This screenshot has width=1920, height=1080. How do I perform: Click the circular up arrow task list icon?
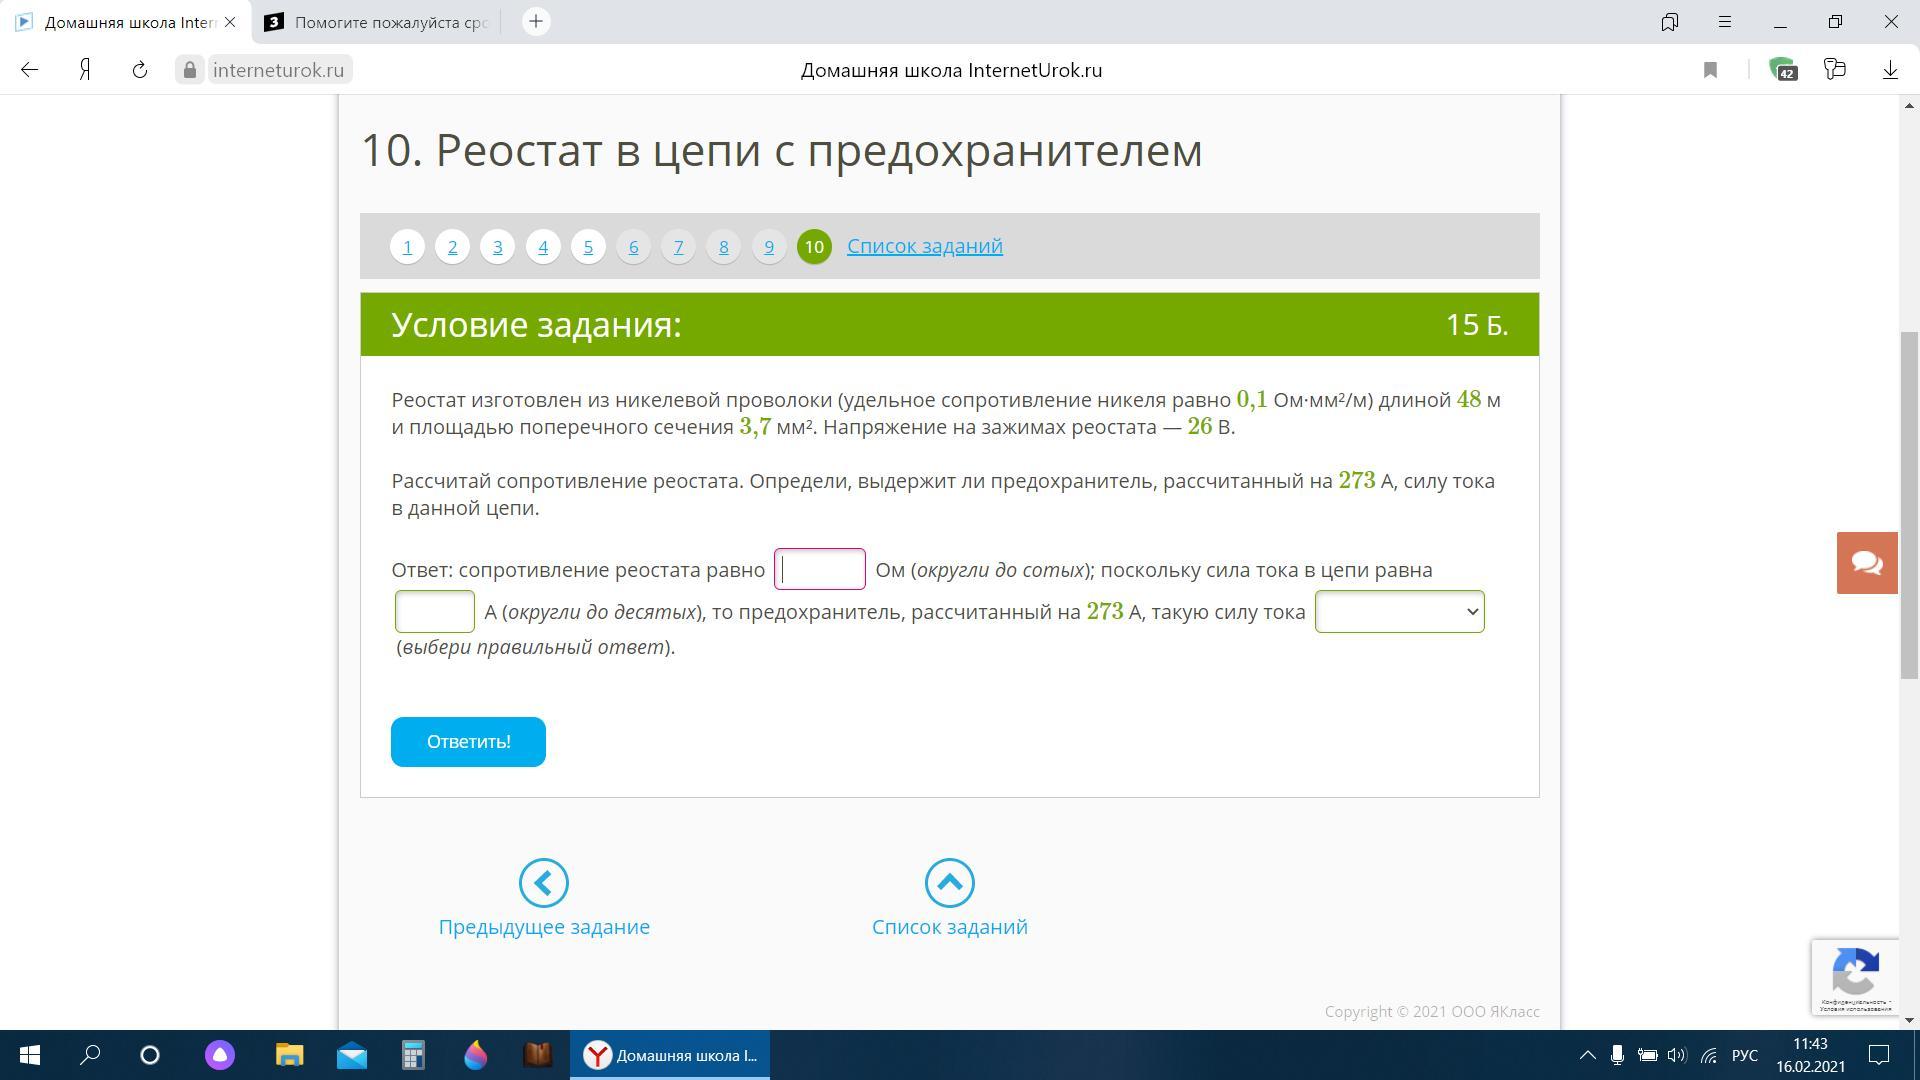click(x=949, y=883)
